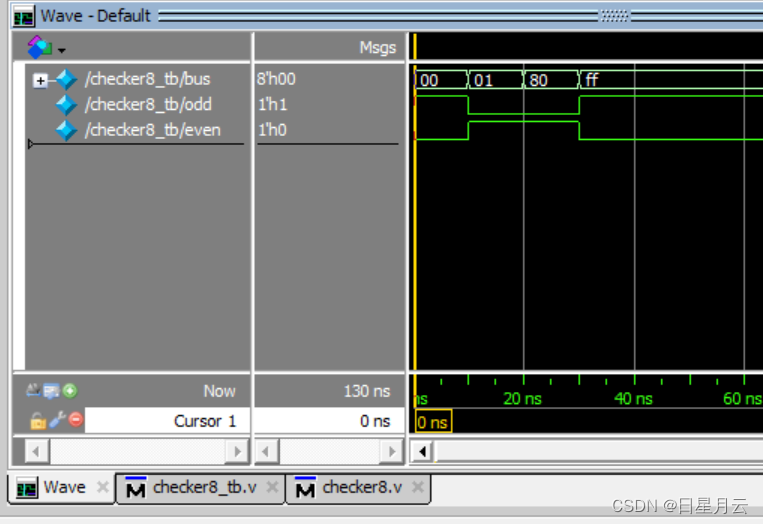Select the /checker8_tb/bus signal name

147,79
